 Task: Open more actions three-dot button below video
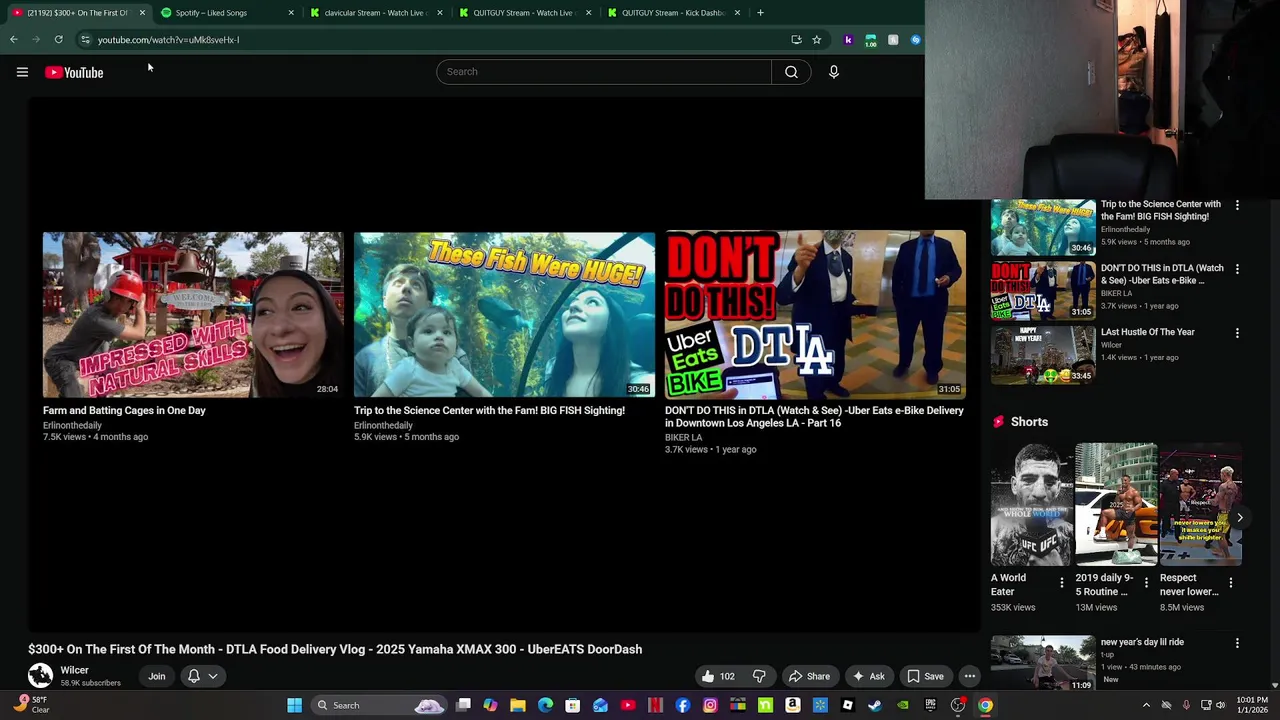pos(969,676)
